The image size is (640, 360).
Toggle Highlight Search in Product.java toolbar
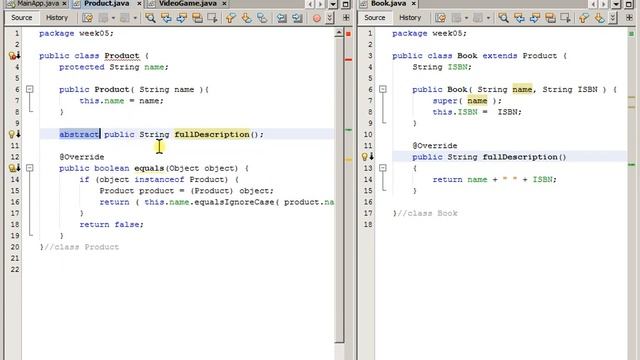(x=197, y=18)
